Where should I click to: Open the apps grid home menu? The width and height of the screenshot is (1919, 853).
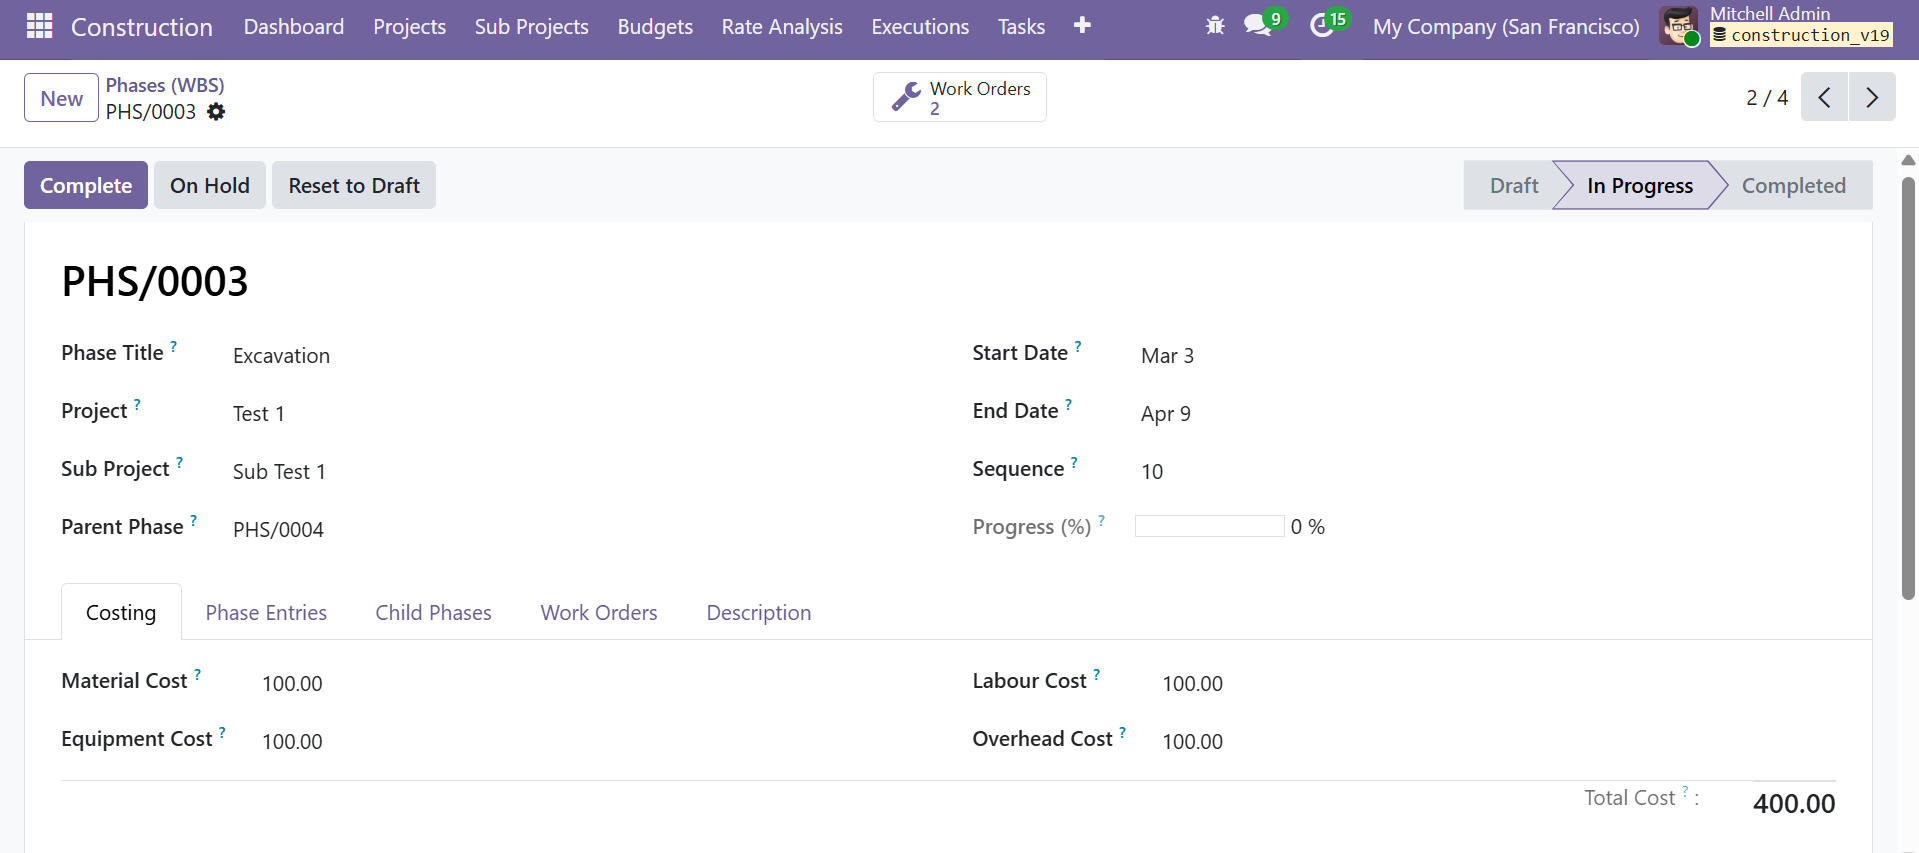pyautogui.click(x=39, y=26)
